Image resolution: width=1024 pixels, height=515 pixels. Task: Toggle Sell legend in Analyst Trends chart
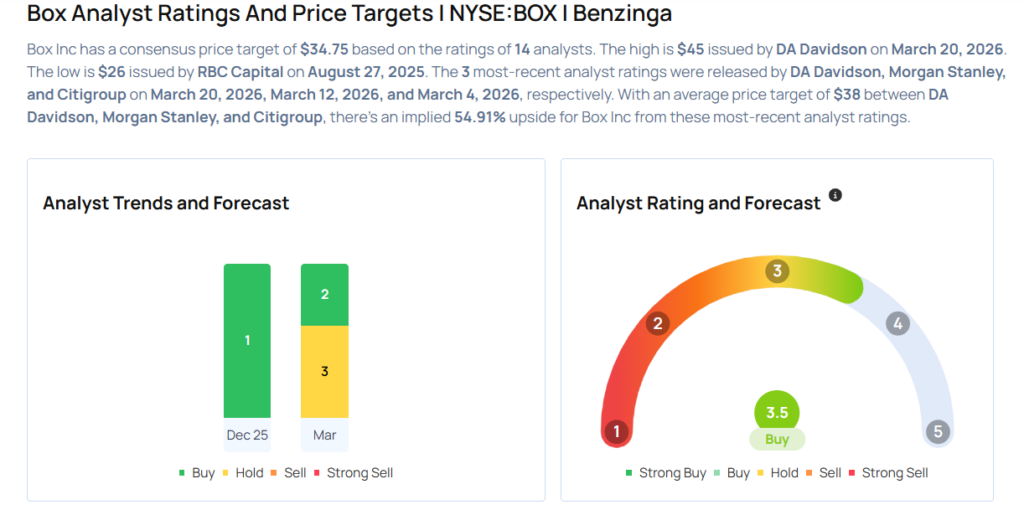pos(291,473)
